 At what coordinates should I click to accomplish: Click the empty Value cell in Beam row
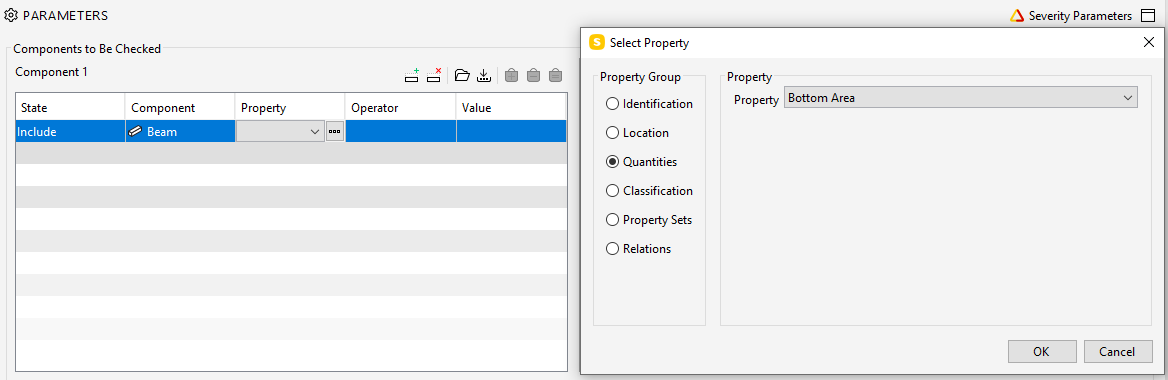point(511,131)
